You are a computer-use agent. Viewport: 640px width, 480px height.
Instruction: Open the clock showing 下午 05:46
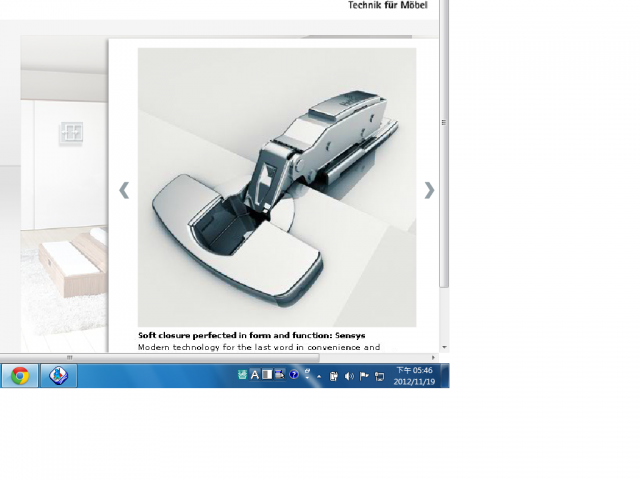point(414,376)
